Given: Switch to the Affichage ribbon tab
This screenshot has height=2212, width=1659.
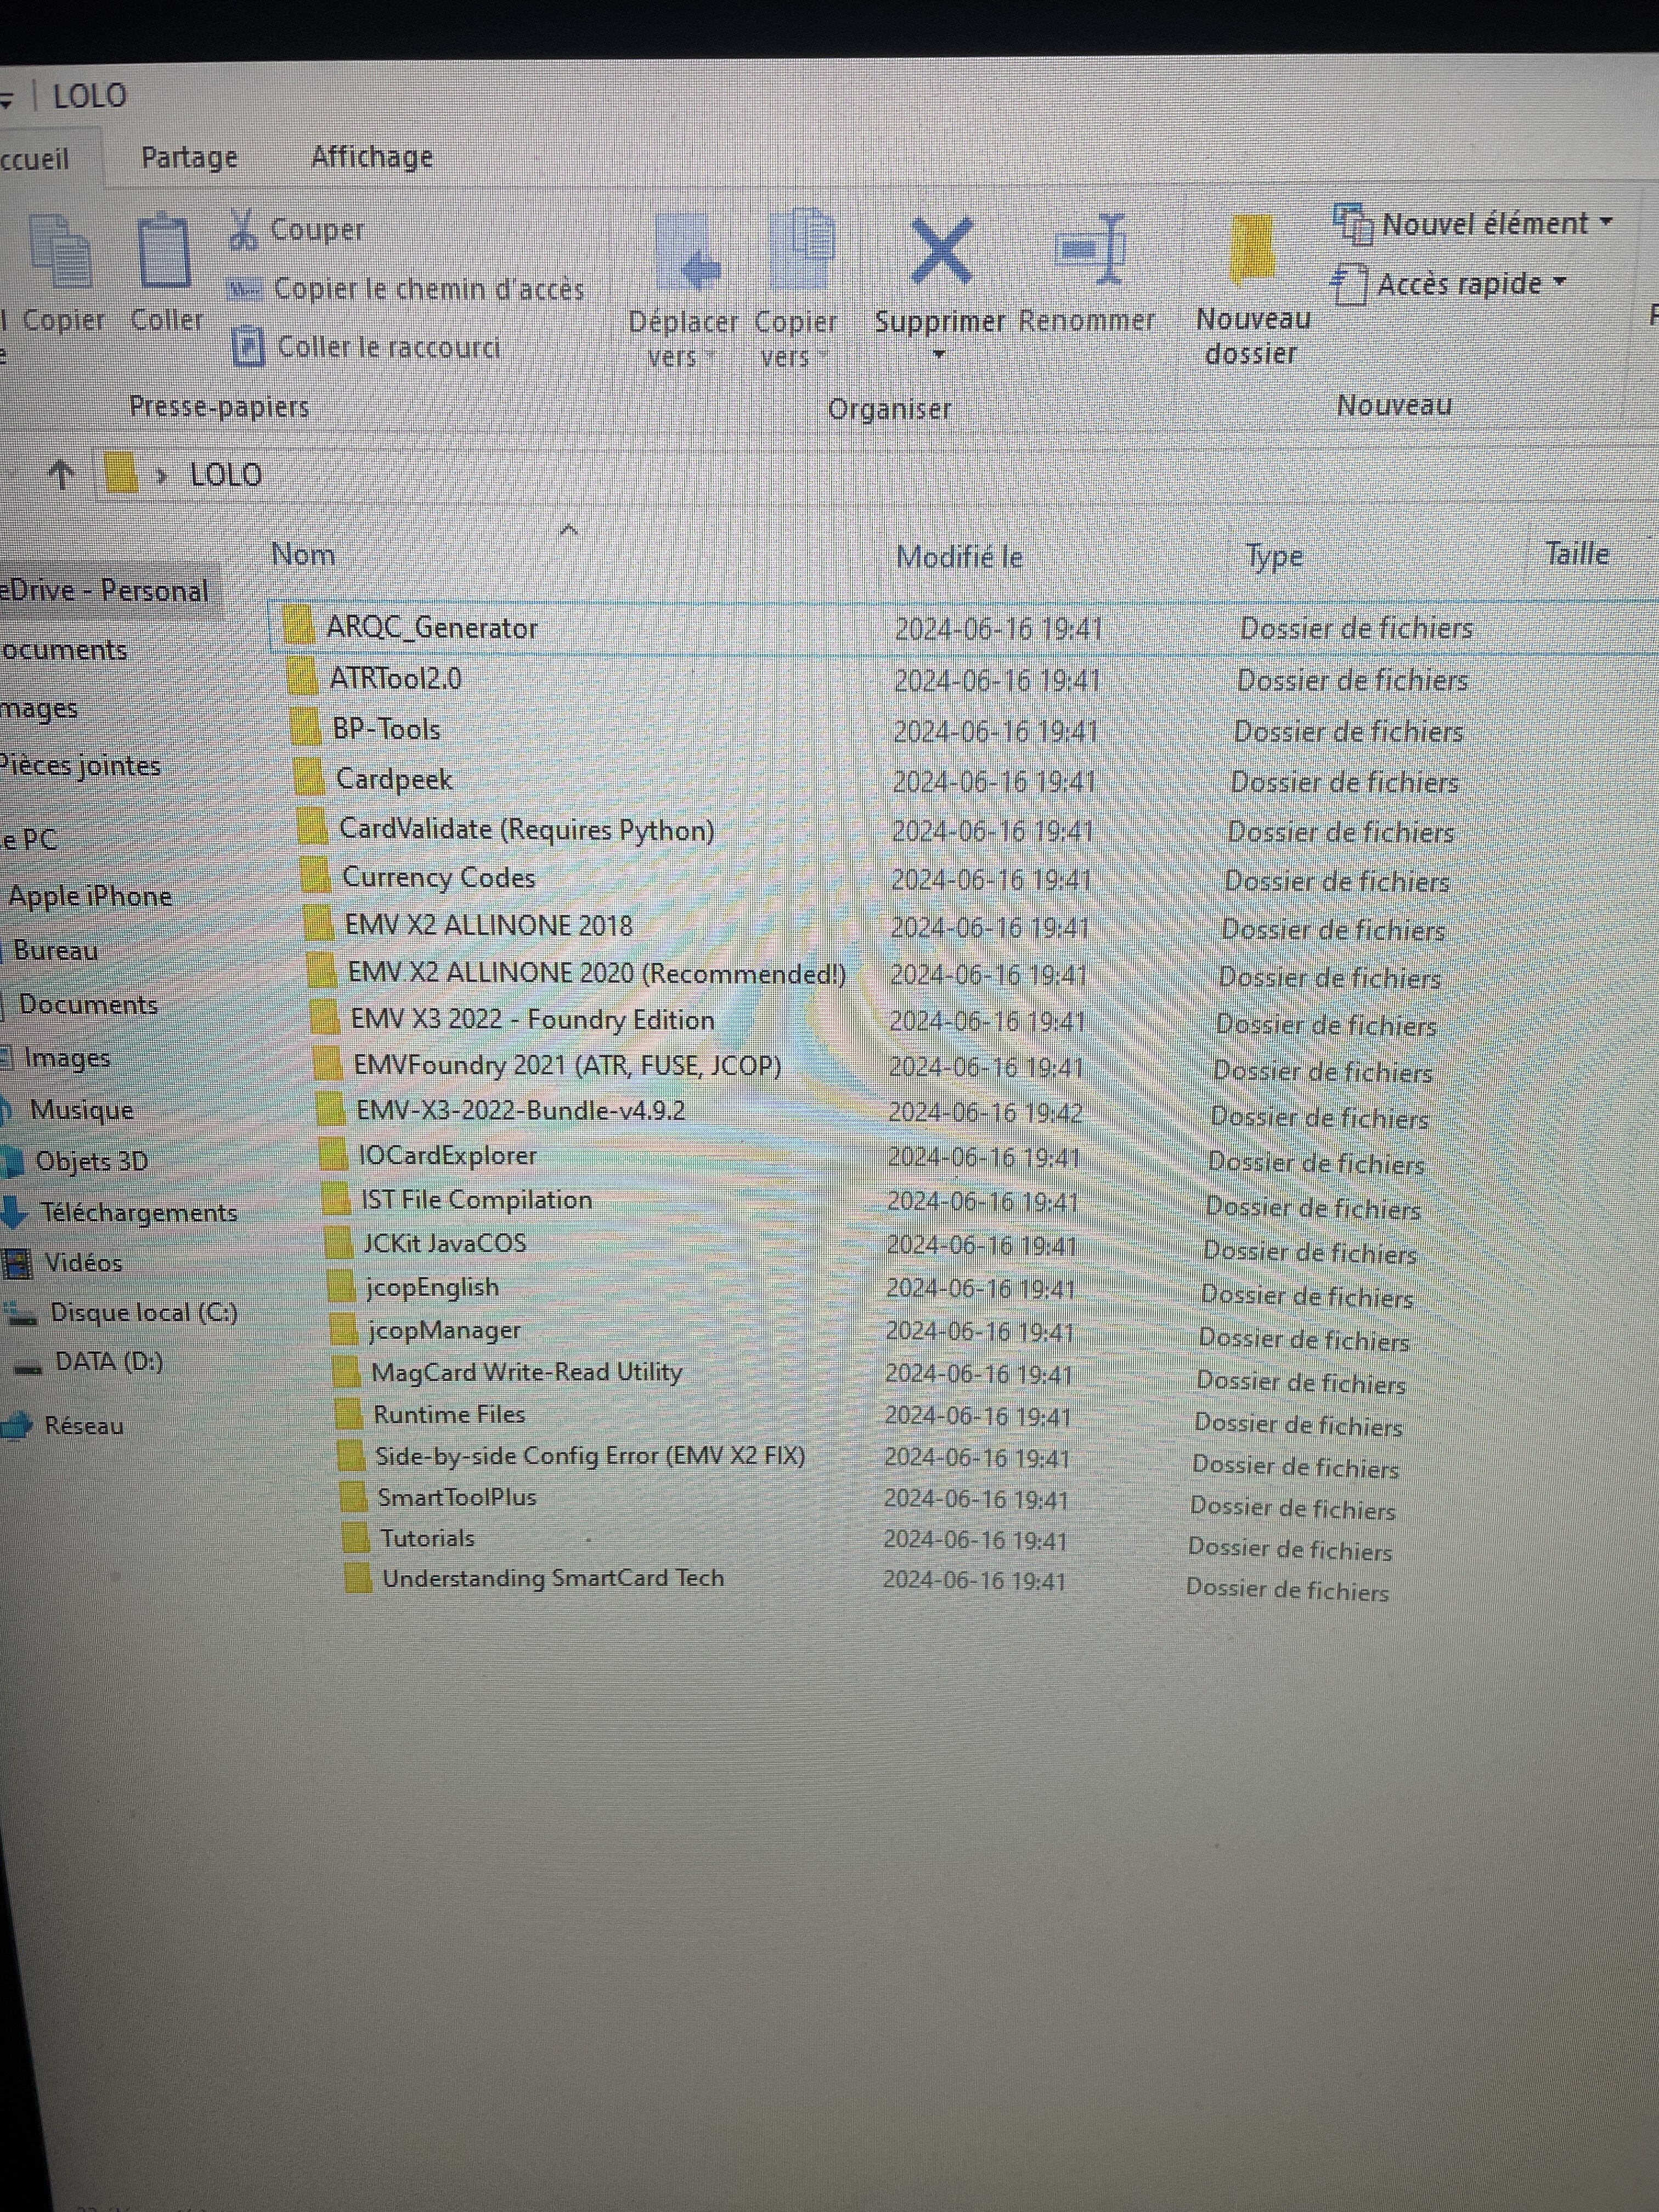Looking at the screenshot, I should click(x=371, y=157).
